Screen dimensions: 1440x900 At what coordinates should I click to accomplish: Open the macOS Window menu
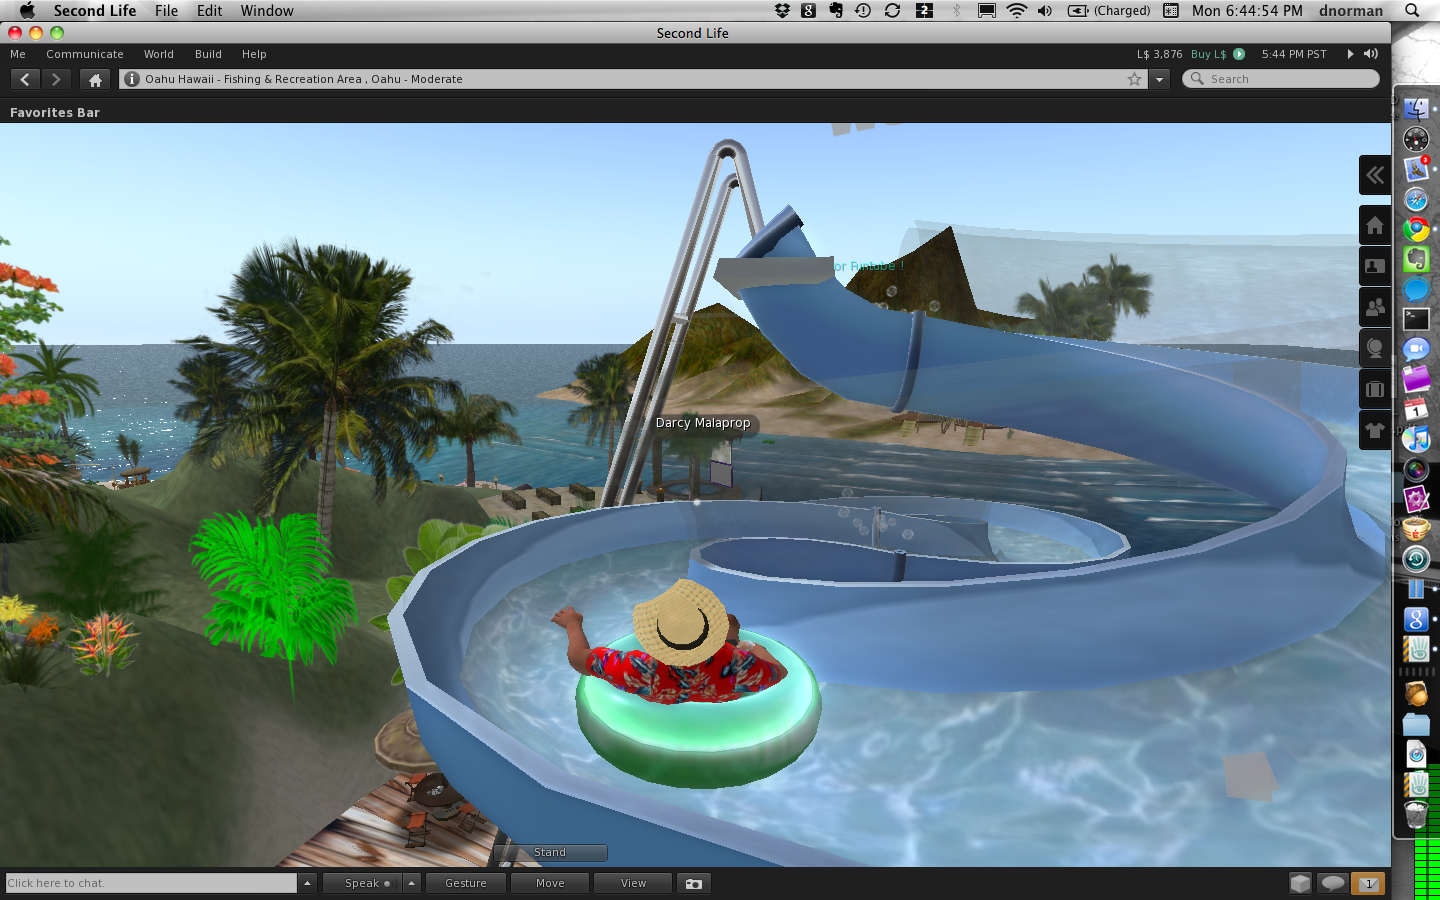(x=267, y=11)
